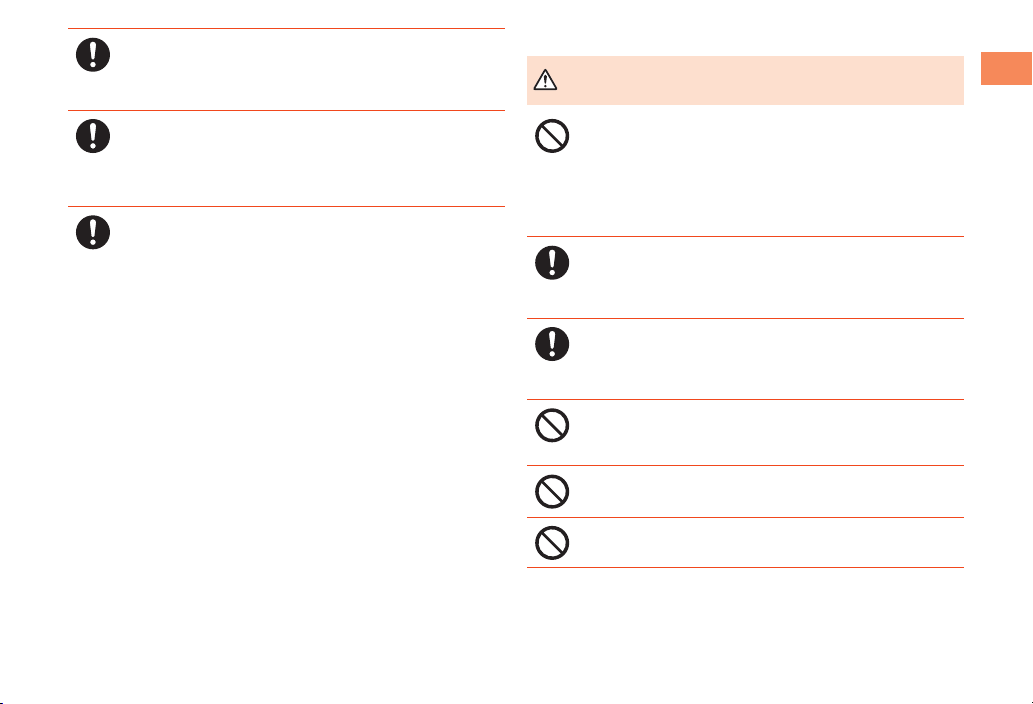The image size is (1033, 704).
Task: Select the lowest exclamation icon in left column
Action: pos(93,232)
